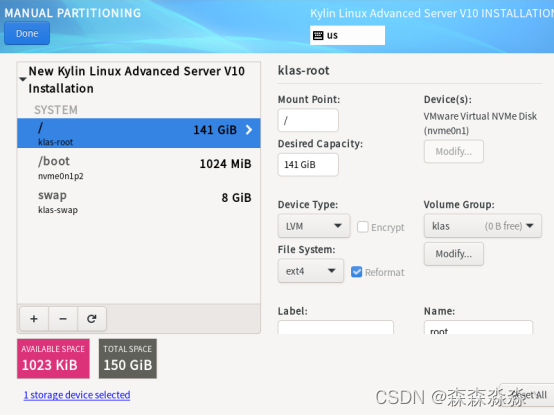Screen dimensions: 554x416
Task: Click the VMware Virtual NVMe Disk text
Action: click(480, 116)
